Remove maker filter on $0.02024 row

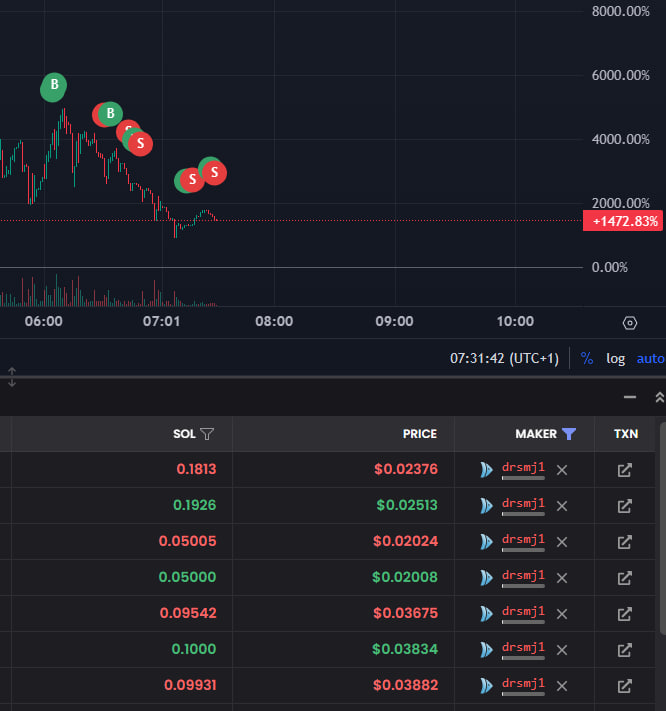coord(562,542)
